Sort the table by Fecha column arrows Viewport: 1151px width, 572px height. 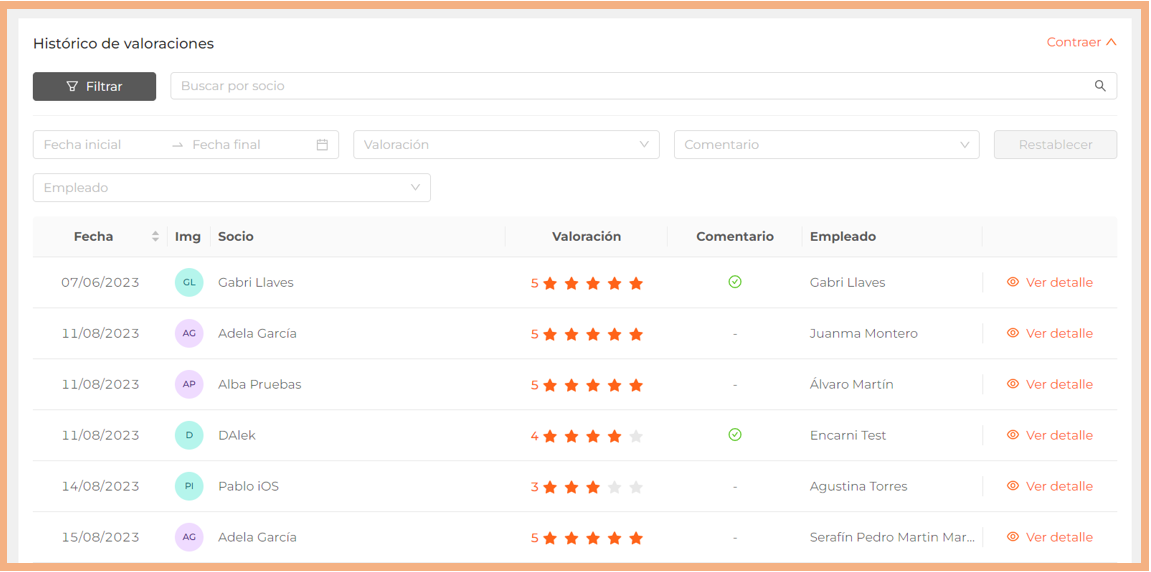pyautogui.click(x=155, y=236)
